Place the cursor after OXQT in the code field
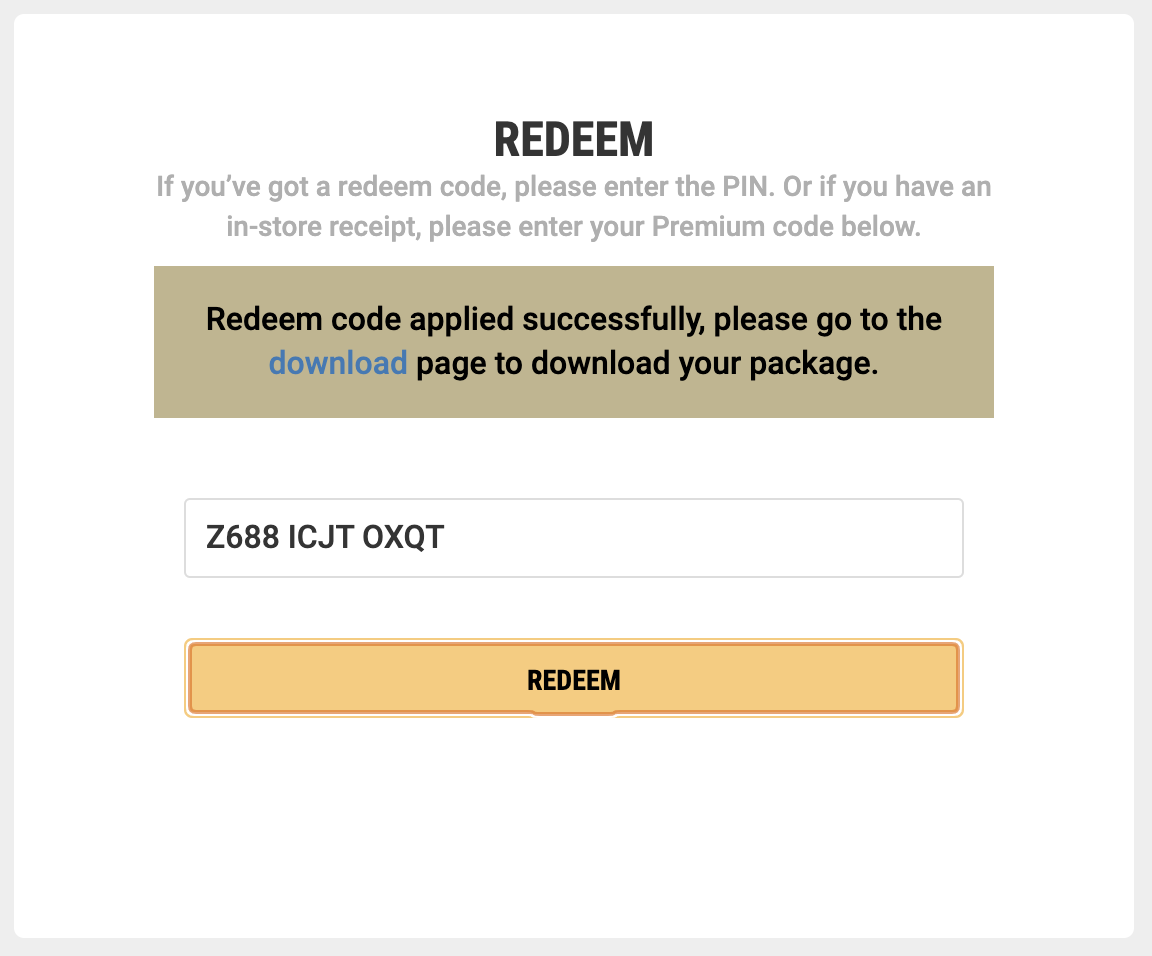1152x956 pixels. (446, 538)
